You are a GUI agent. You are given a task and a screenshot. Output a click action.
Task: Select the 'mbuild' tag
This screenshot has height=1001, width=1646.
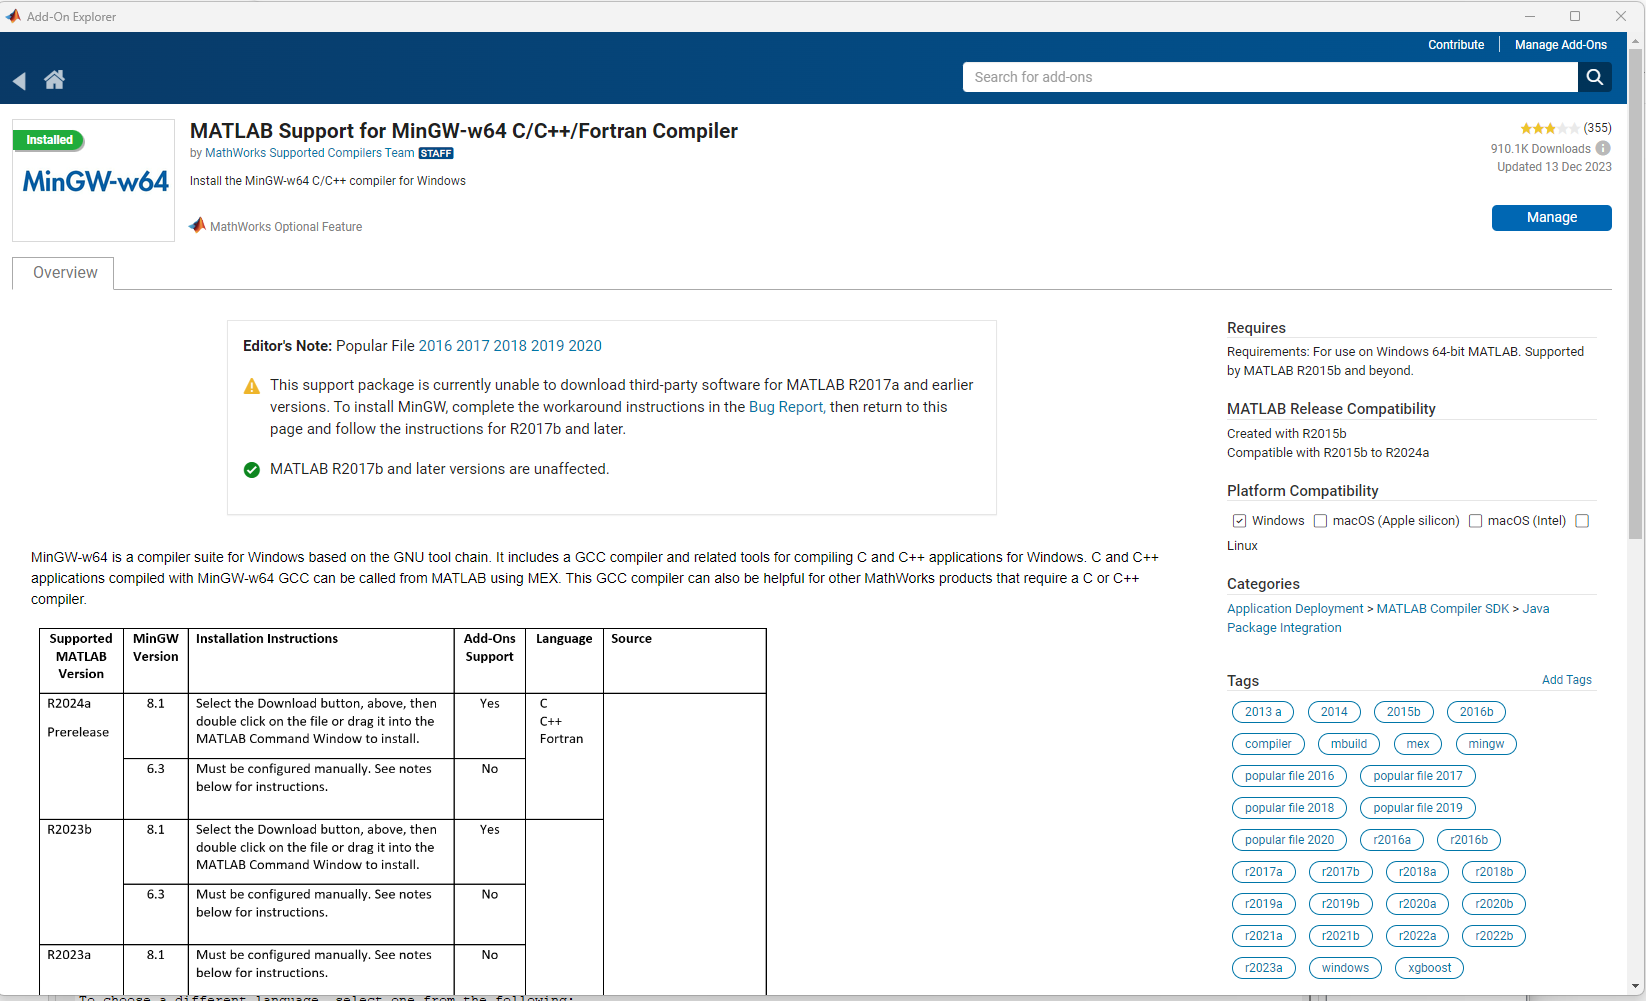[x=1349, y=744]
